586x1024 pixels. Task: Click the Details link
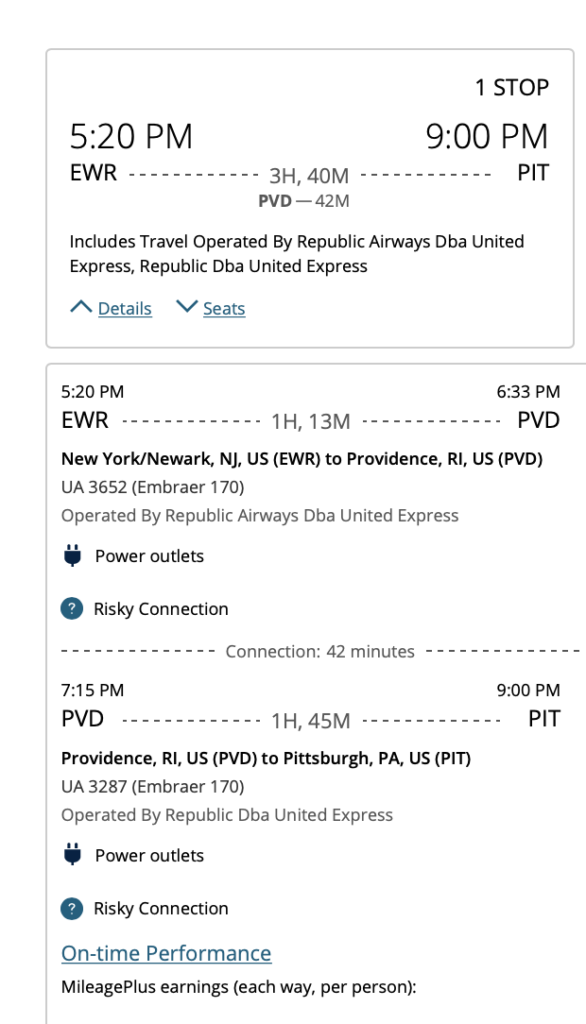click(x=124, y=308)
